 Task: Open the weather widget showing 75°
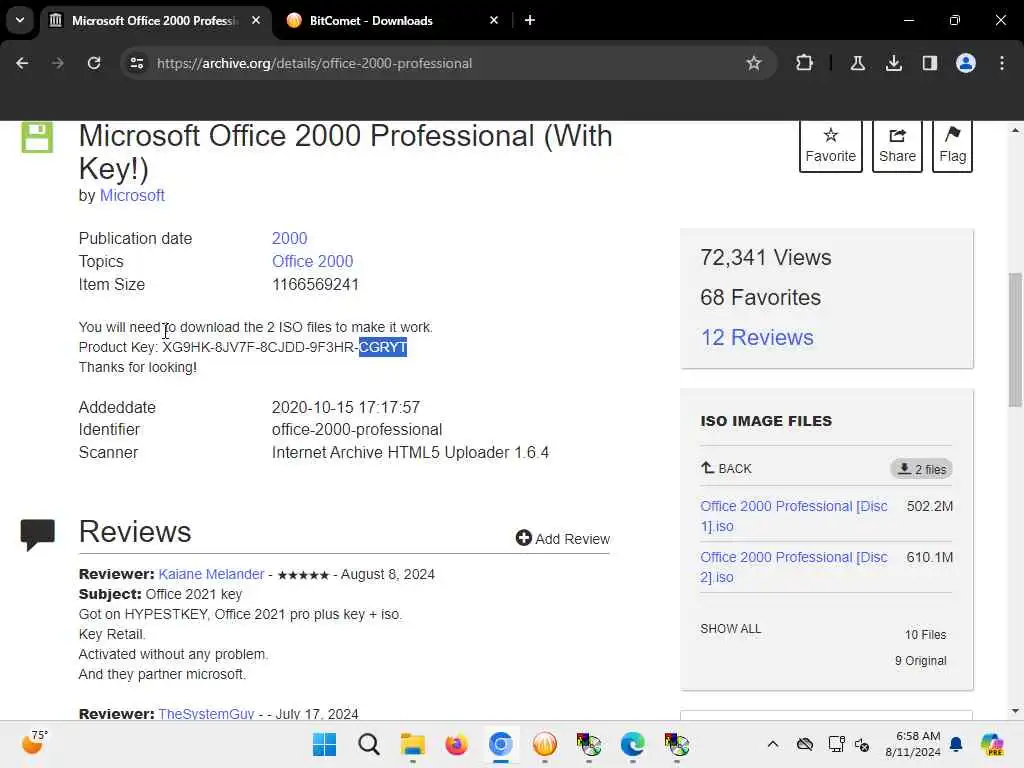coord(35,743)
